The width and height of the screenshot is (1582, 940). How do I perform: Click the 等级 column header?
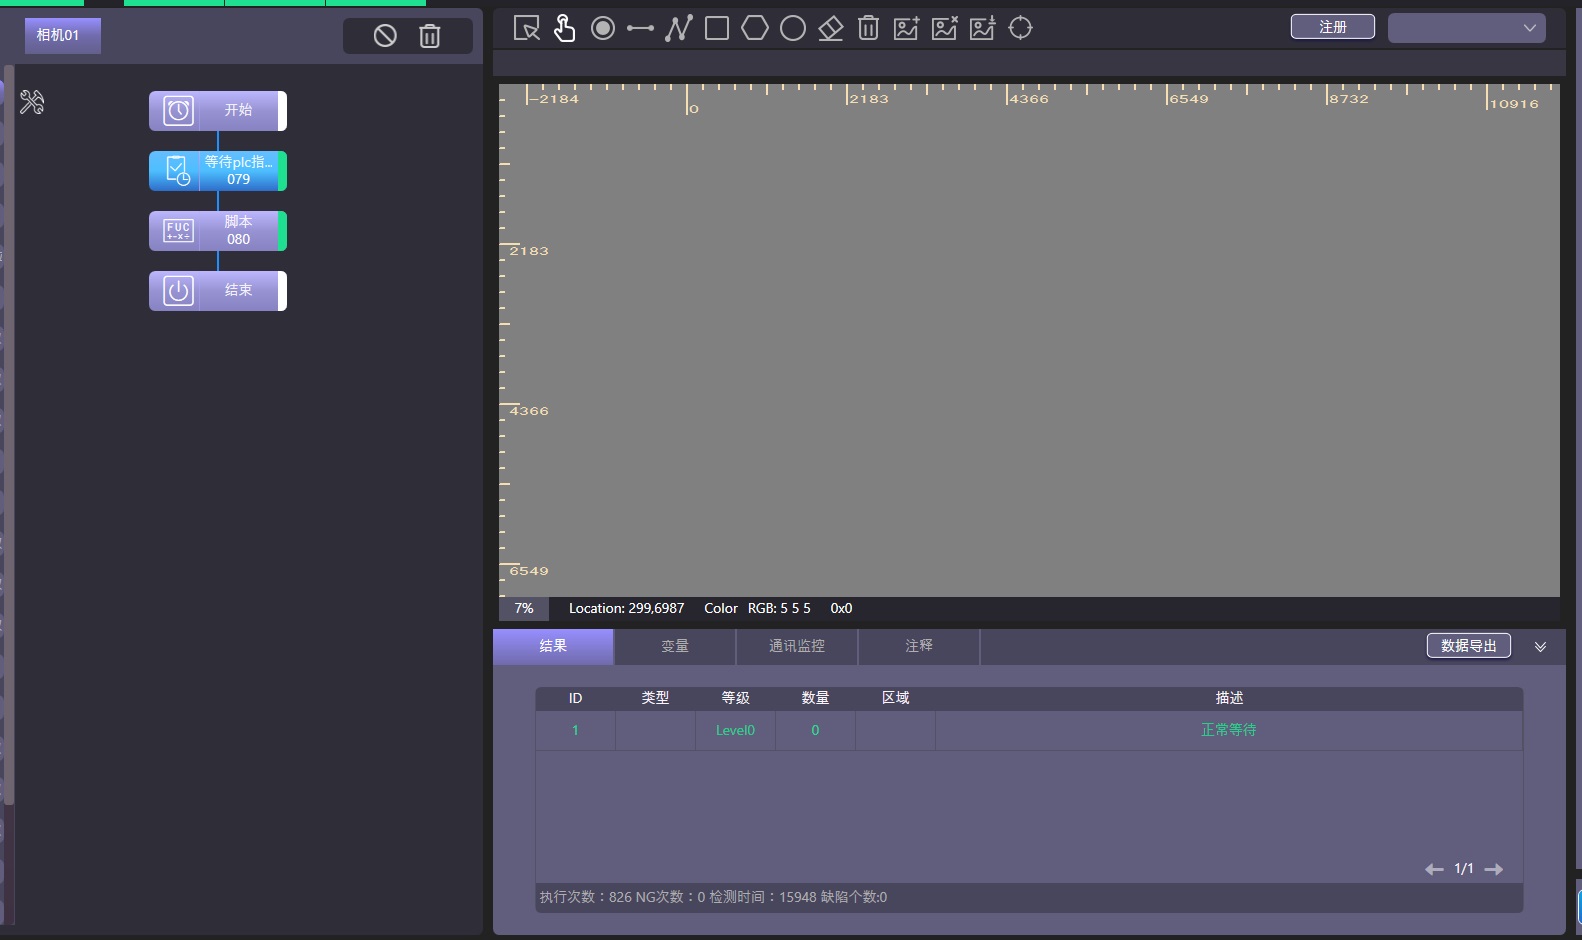tap(735, 698)
